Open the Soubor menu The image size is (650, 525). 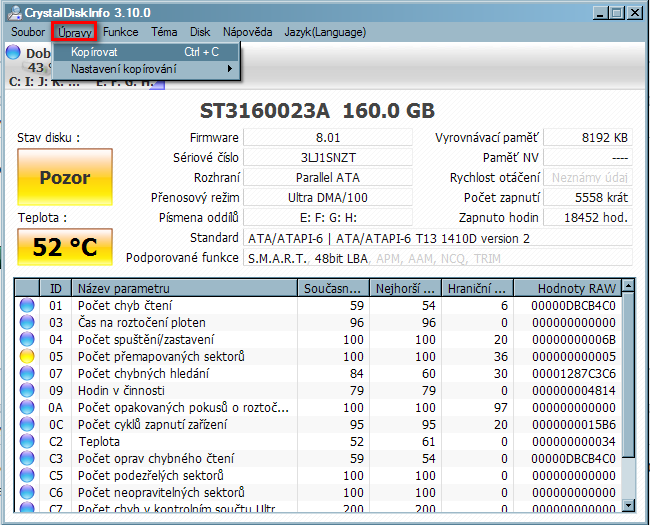[28, 32]
